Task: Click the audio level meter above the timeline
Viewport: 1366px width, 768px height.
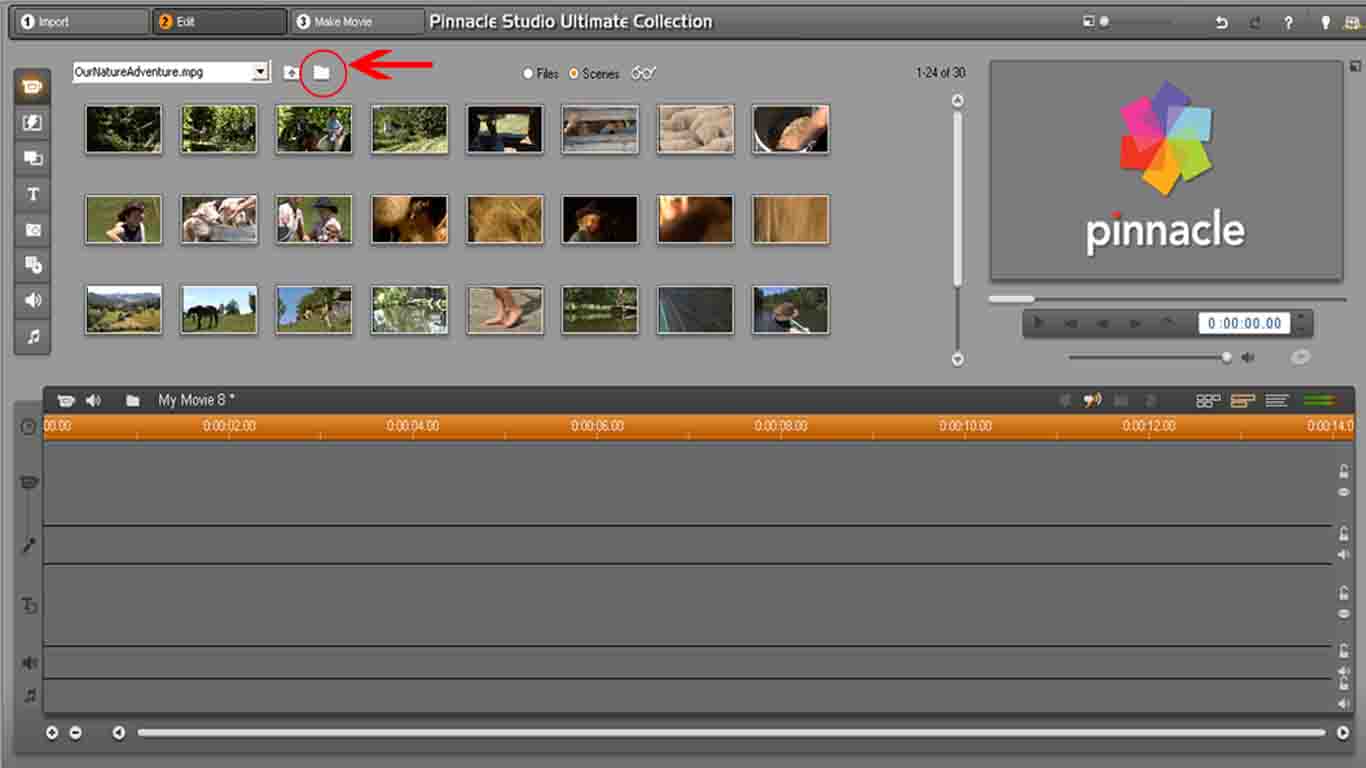Action: [1319, 401]
